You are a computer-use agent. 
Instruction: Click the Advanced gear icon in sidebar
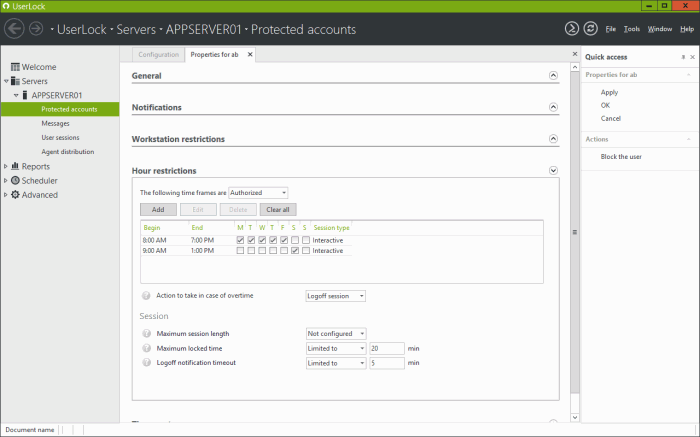15,195
